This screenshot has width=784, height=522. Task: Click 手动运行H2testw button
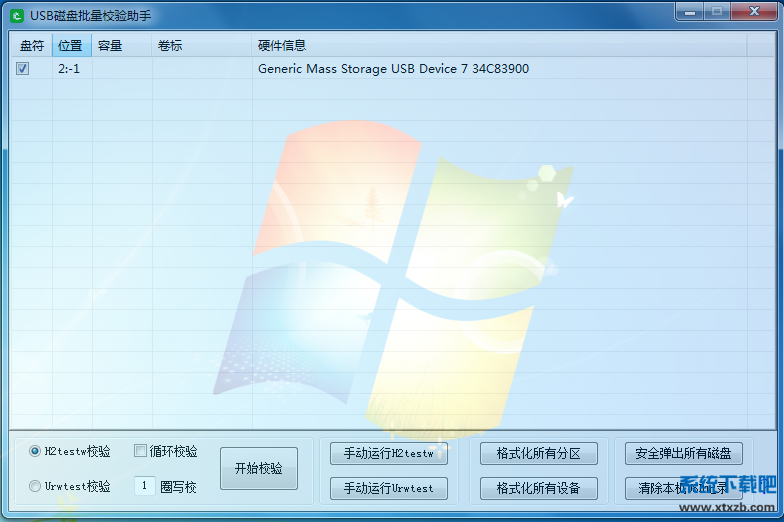click(388, 454)
